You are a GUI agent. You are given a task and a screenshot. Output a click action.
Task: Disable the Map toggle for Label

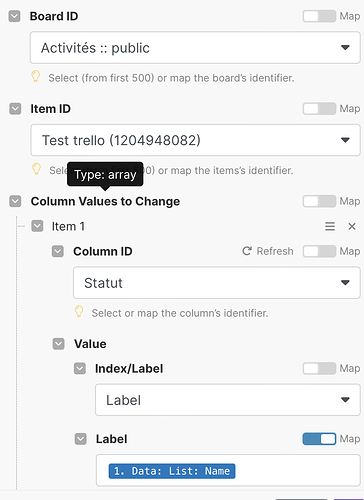[x=319, y=439]
